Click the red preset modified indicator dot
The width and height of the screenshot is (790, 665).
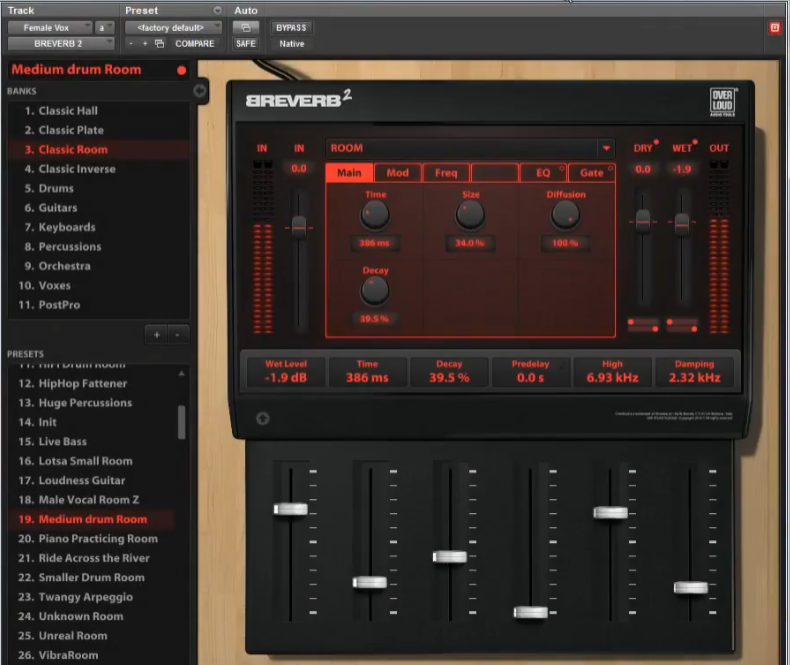pos(181,70)
